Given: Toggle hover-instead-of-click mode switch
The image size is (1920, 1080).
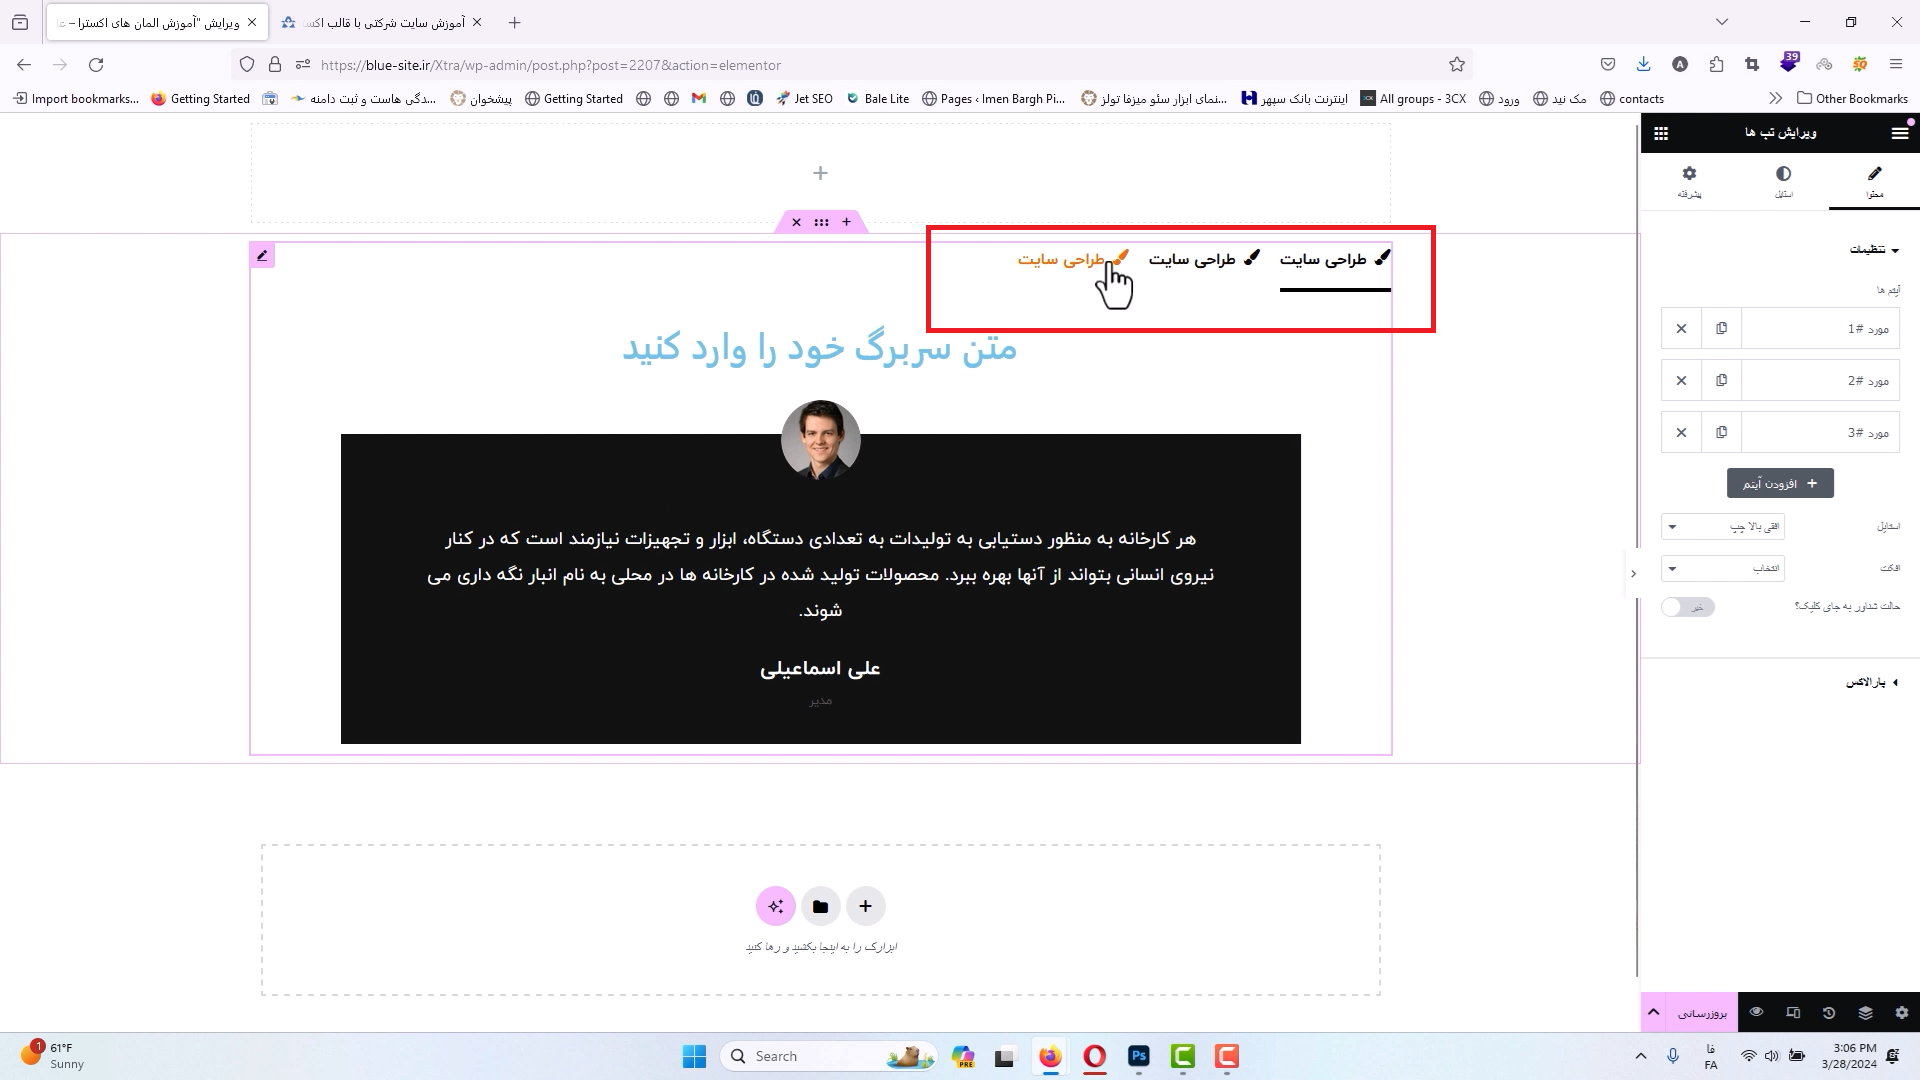Looking at the screenshot, I should click(1688, 607).
